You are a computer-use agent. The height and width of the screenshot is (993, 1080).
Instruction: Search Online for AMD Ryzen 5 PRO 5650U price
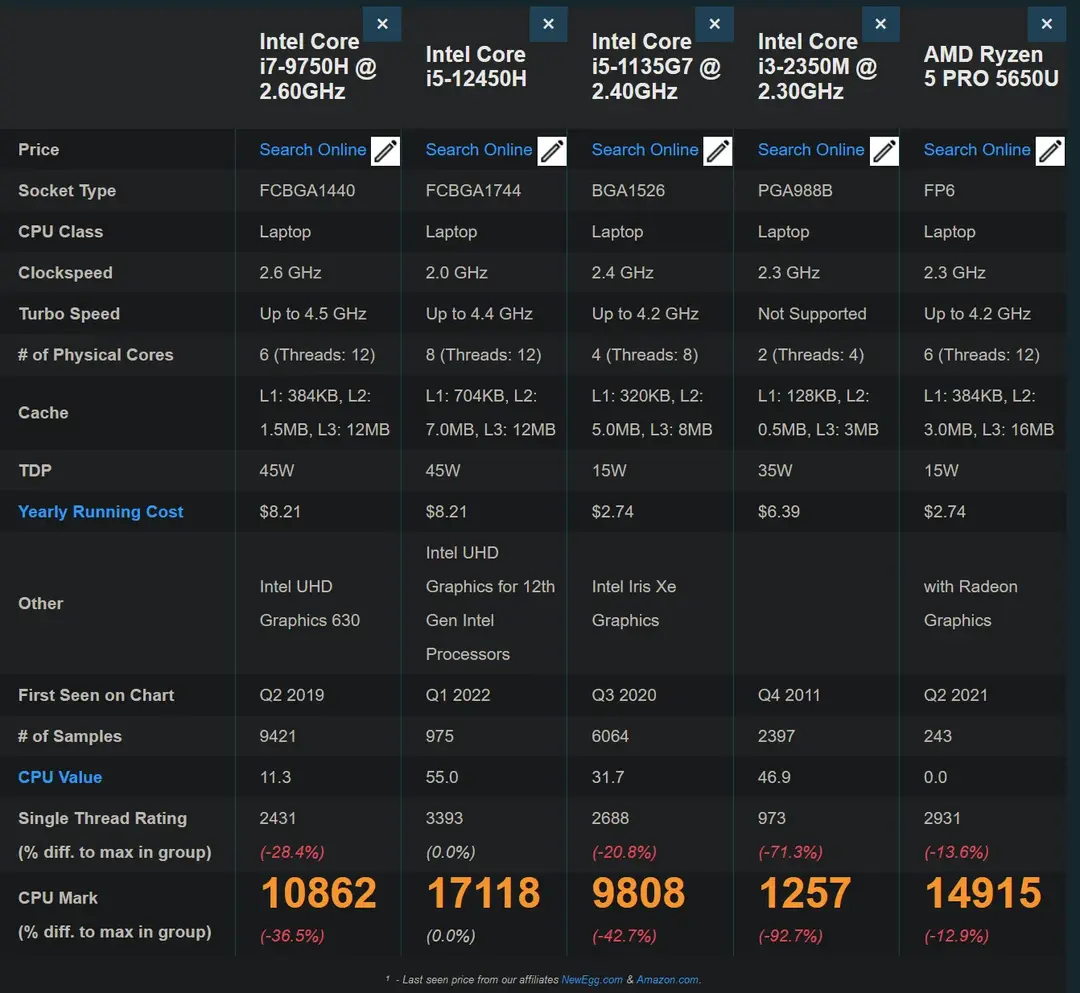(977, 149)
